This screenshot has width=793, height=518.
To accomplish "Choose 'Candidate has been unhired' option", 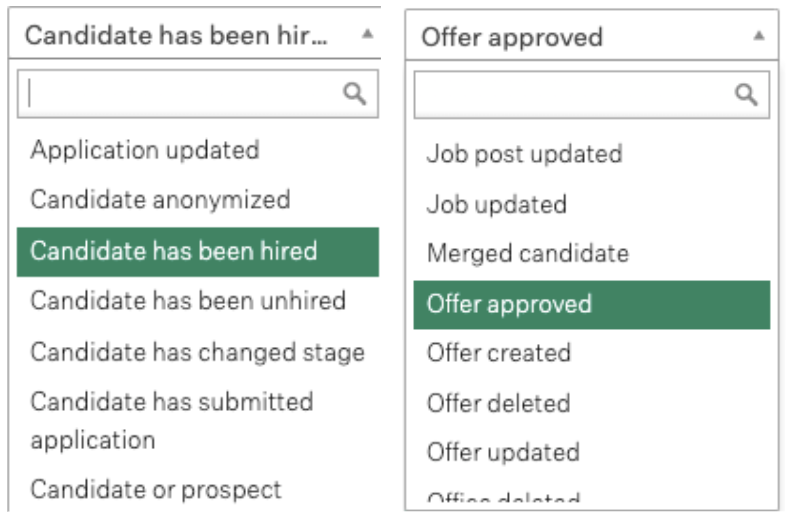I will click(198, 301).
